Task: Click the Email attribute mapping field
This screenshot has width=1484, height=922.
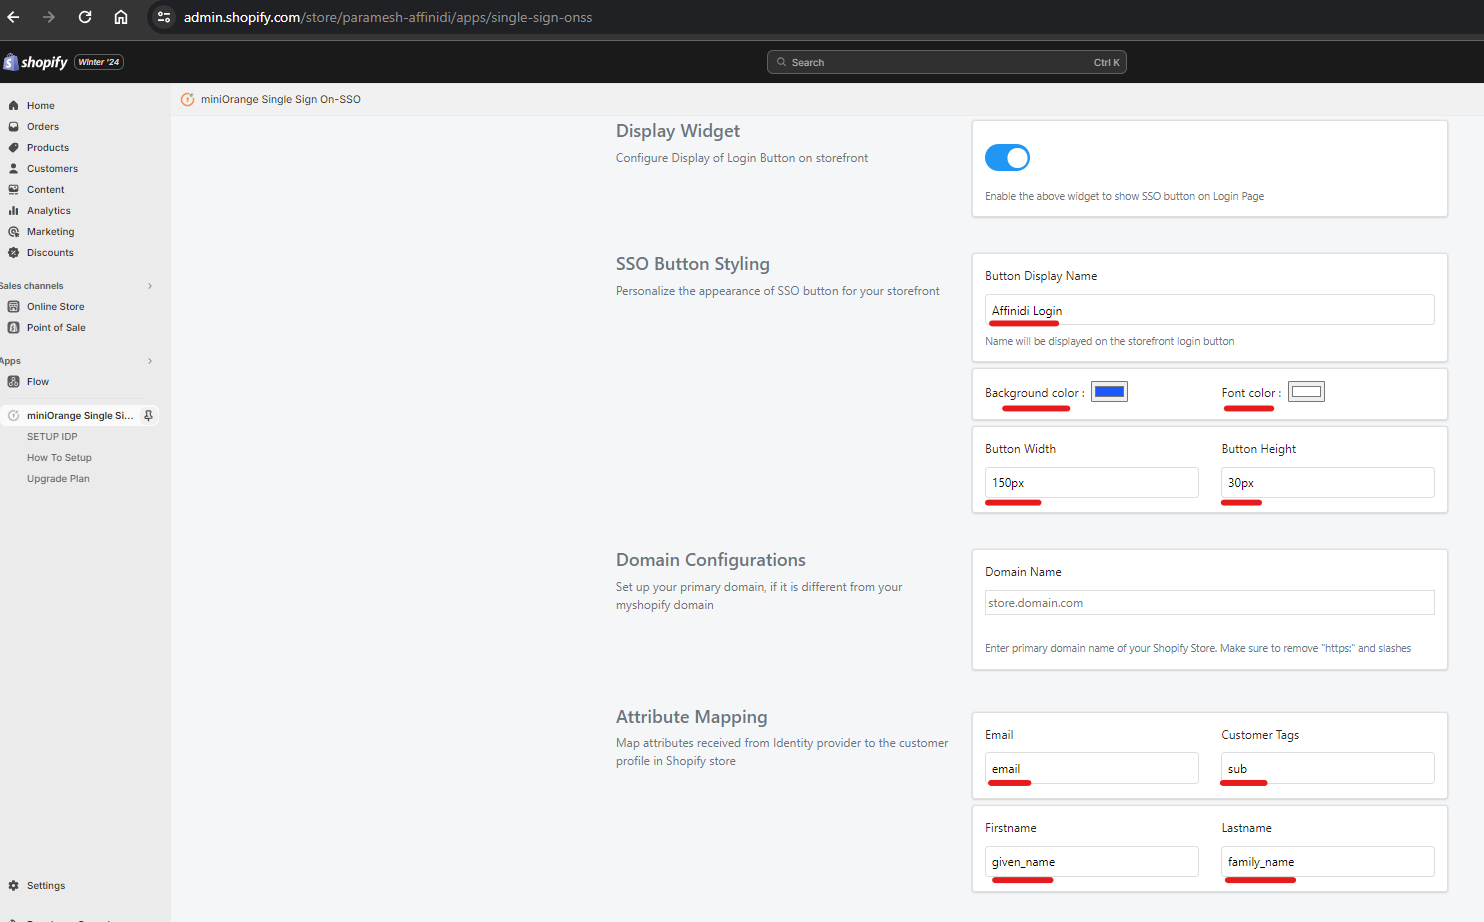Action: [1091, 768]
